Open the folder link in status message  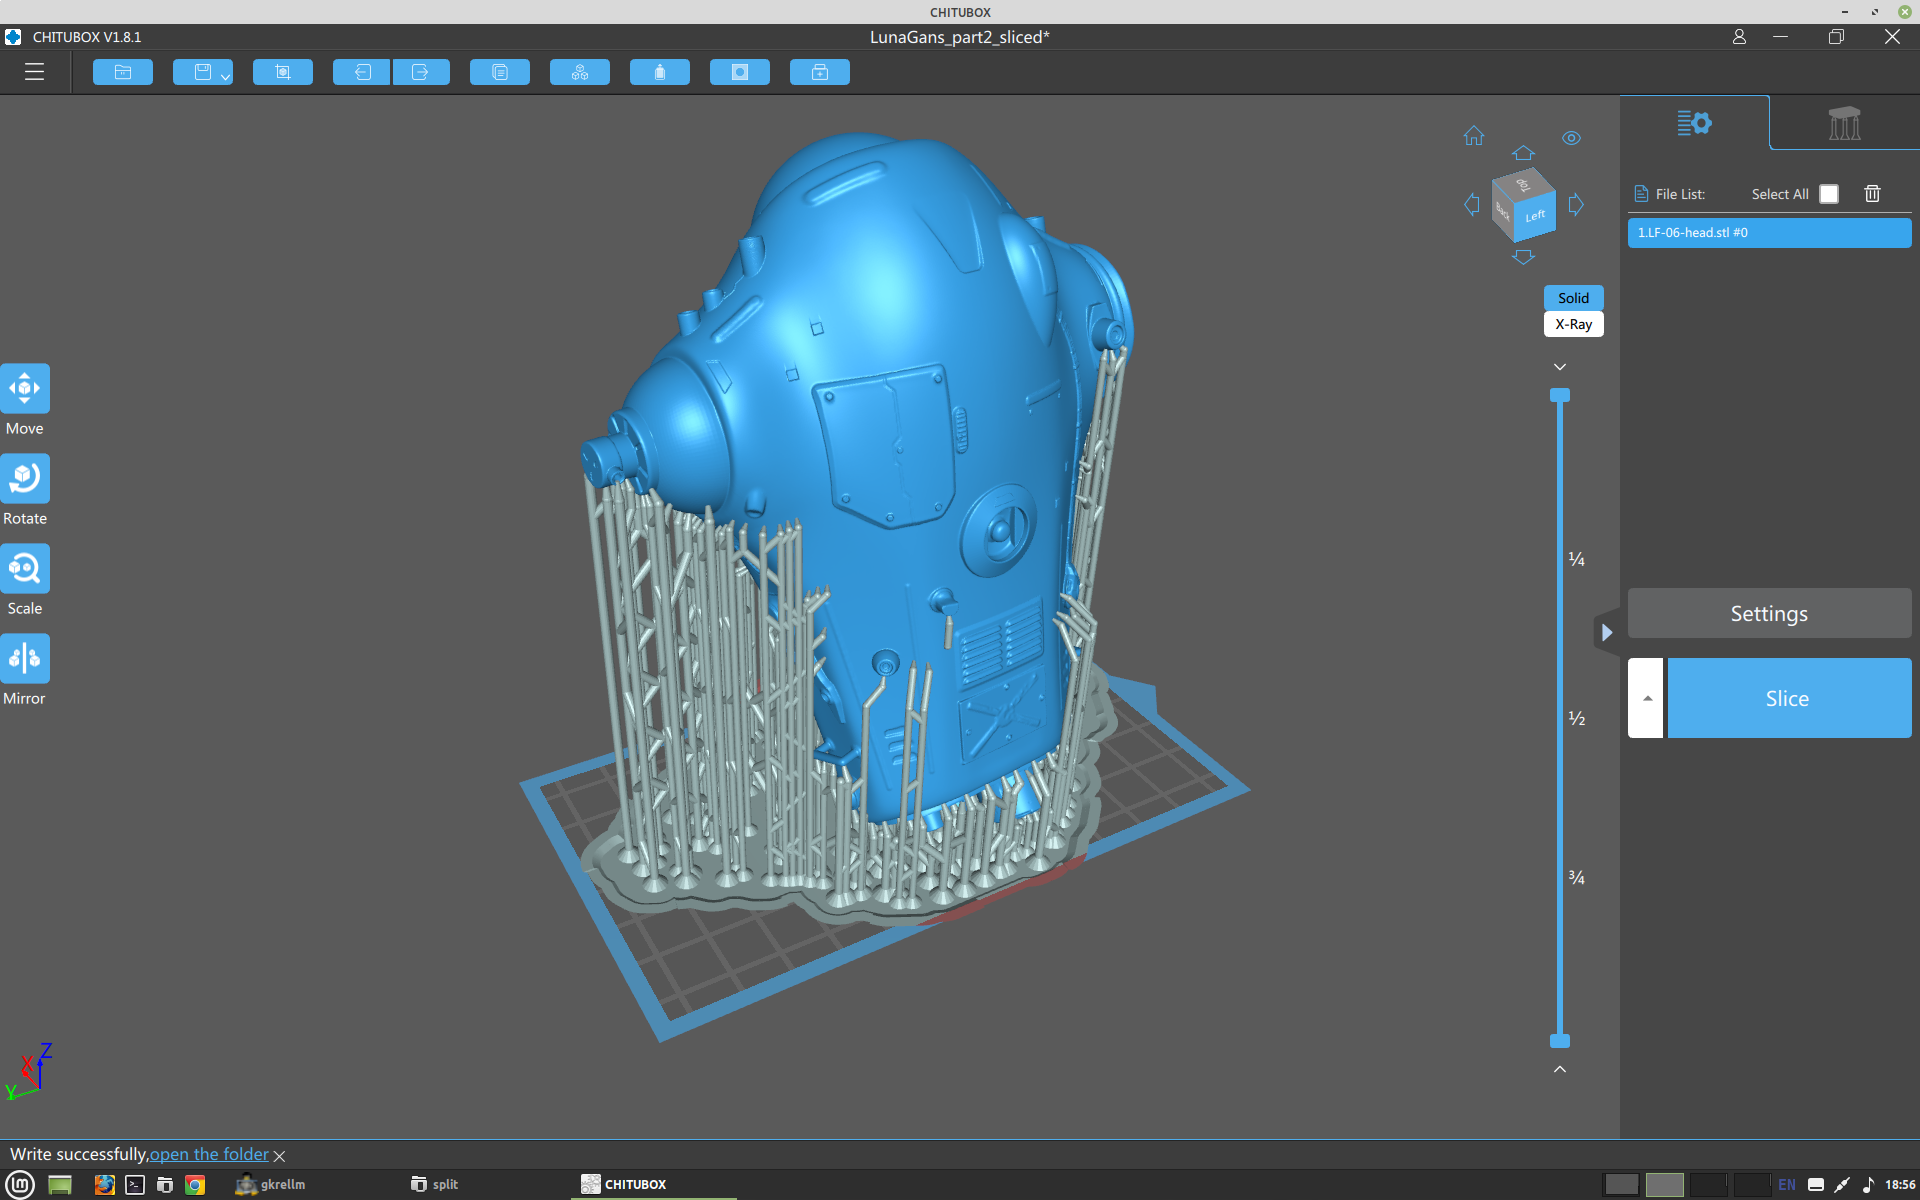[209, 1154]
